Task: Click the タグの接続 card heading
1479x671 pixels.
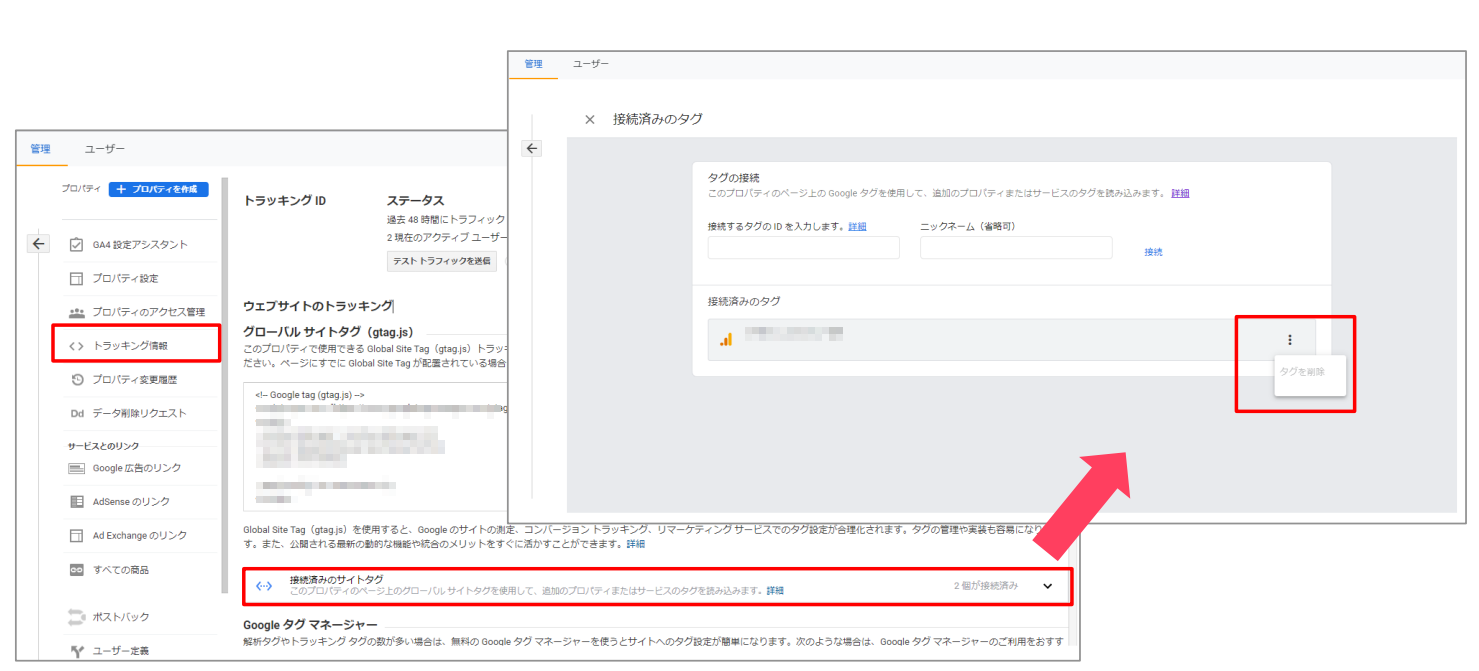Action: pyautogui.click(x=733, y=178)
